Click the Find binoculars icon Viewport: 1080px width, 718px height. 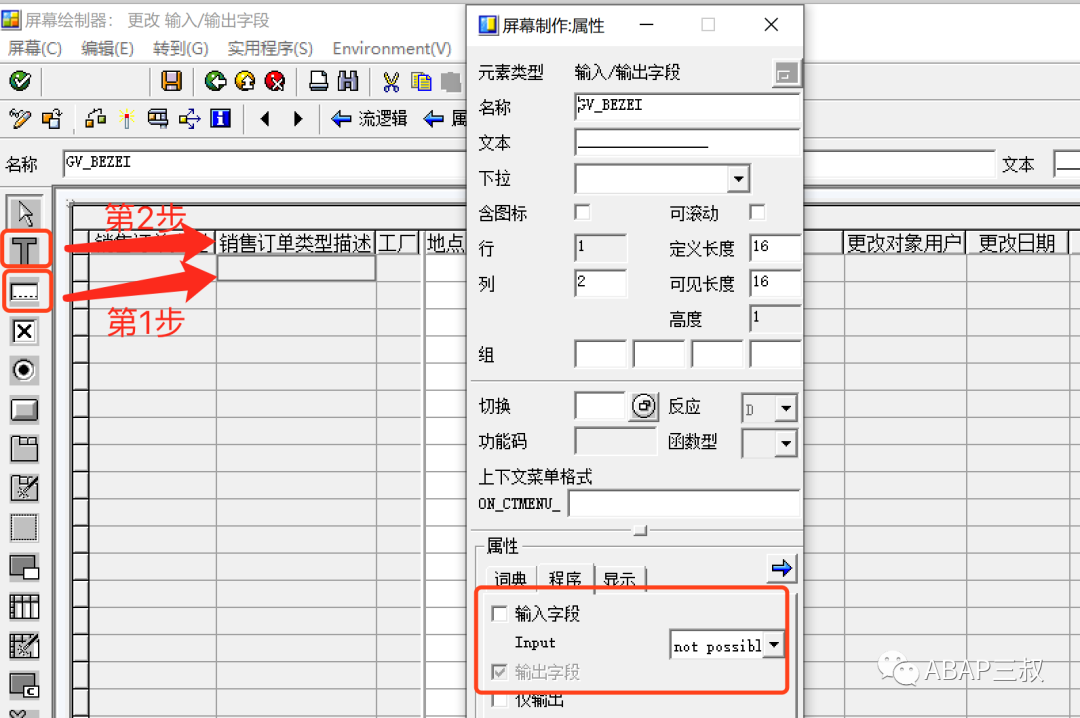point(348,81)
